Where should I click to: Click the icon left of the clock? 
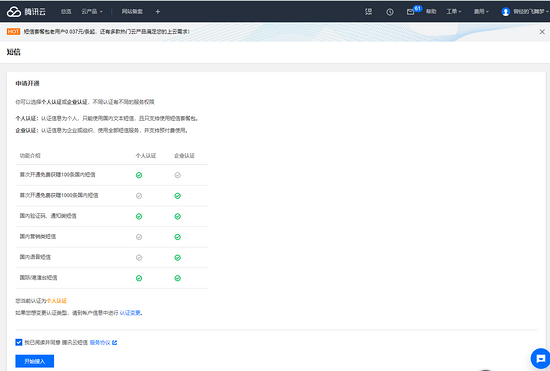(x=368, y=12)
